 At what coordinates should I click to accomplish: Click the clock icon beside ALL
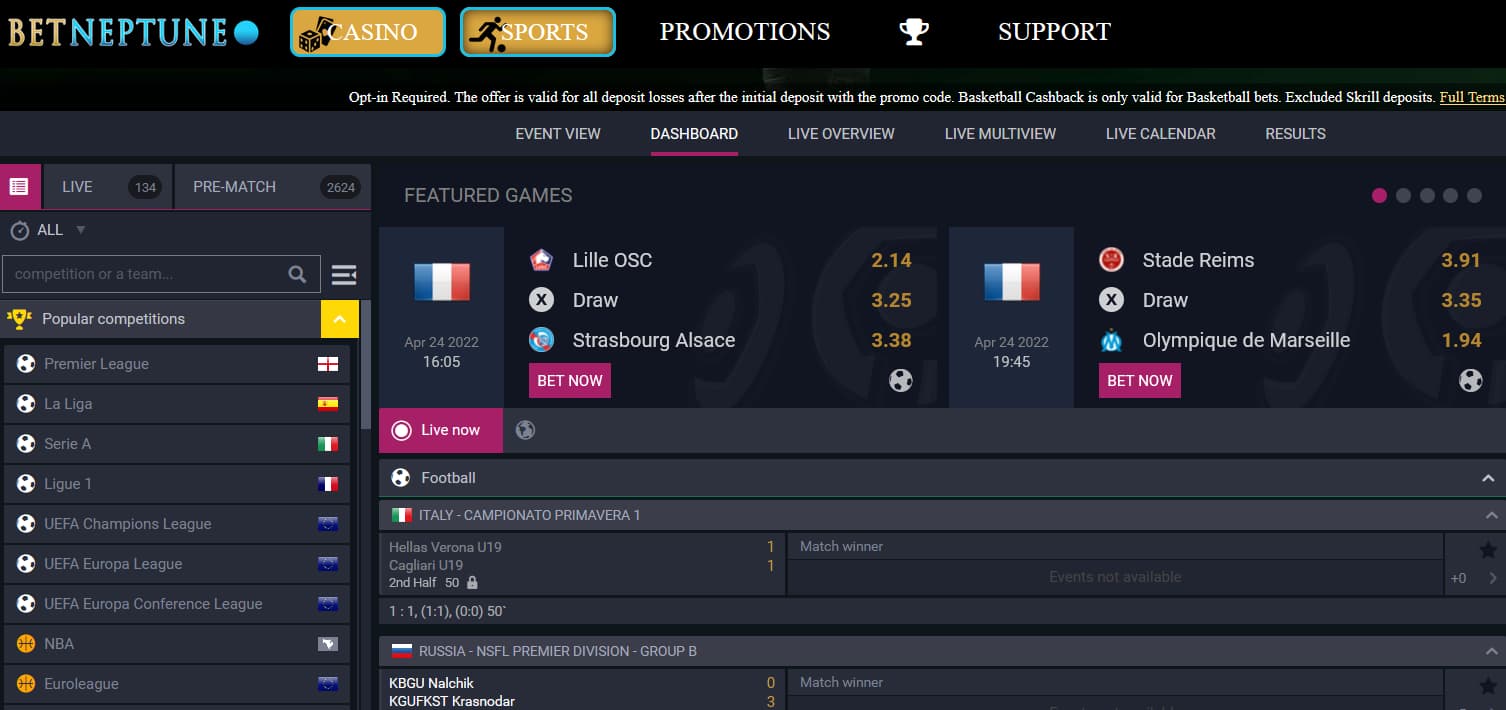pos(20,230)
